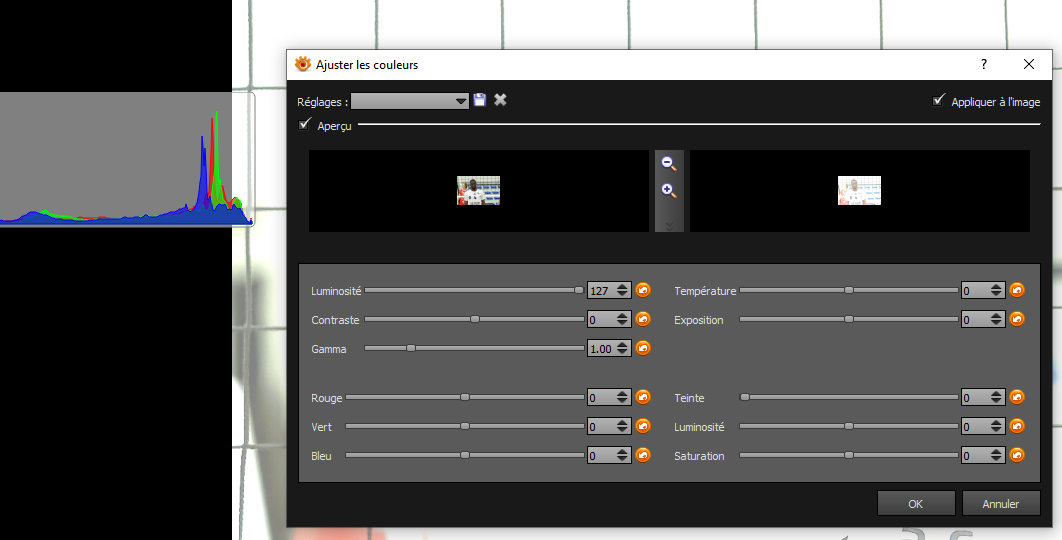The height and width of the screenshot is (540, 1062).
Task: Click the Rouge value stepper
Action: [x=609, y=398]
